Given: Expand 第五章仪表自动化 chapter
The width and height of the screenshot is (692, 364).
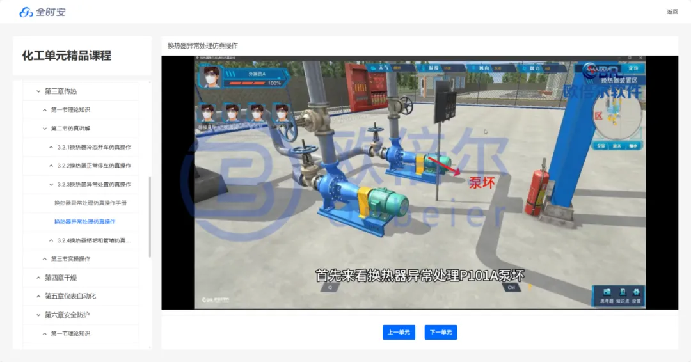Looking at the screenshot, I should 38,296.
